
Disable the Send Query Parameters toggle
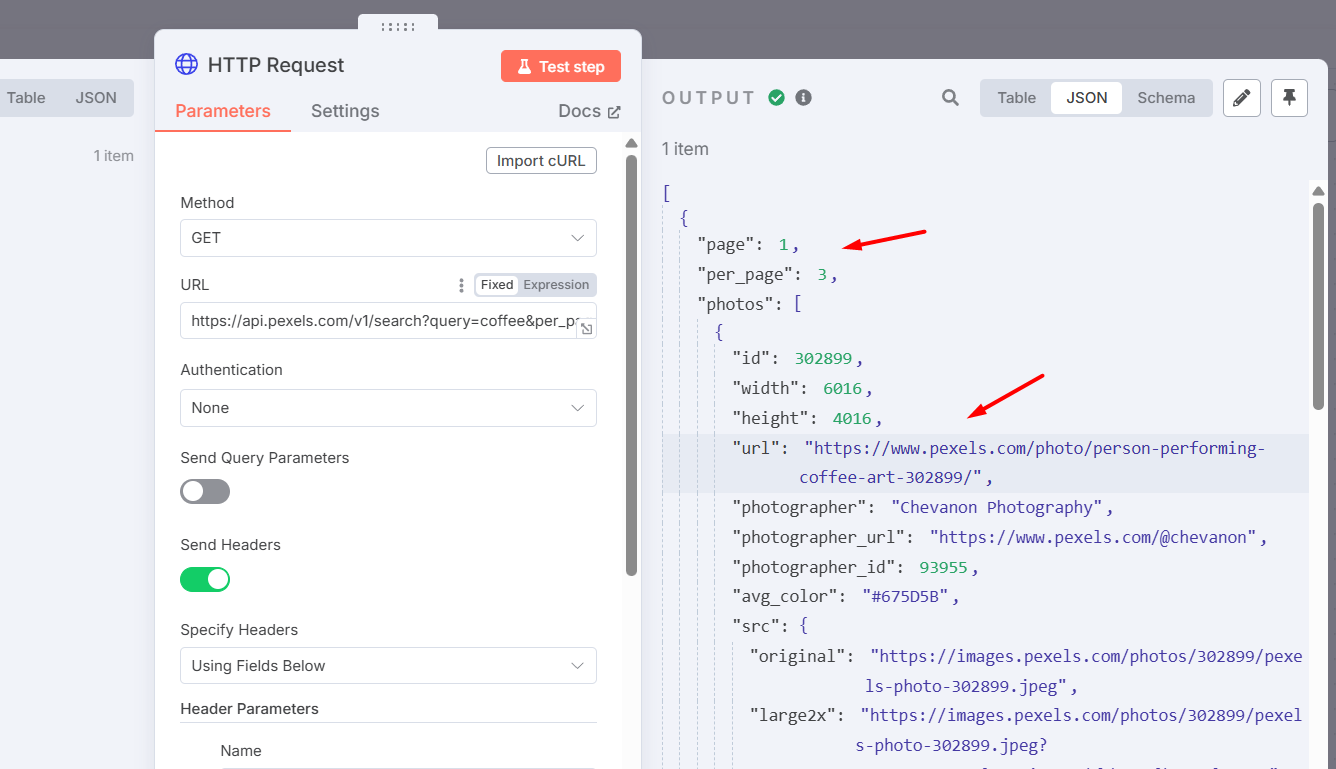205,492
